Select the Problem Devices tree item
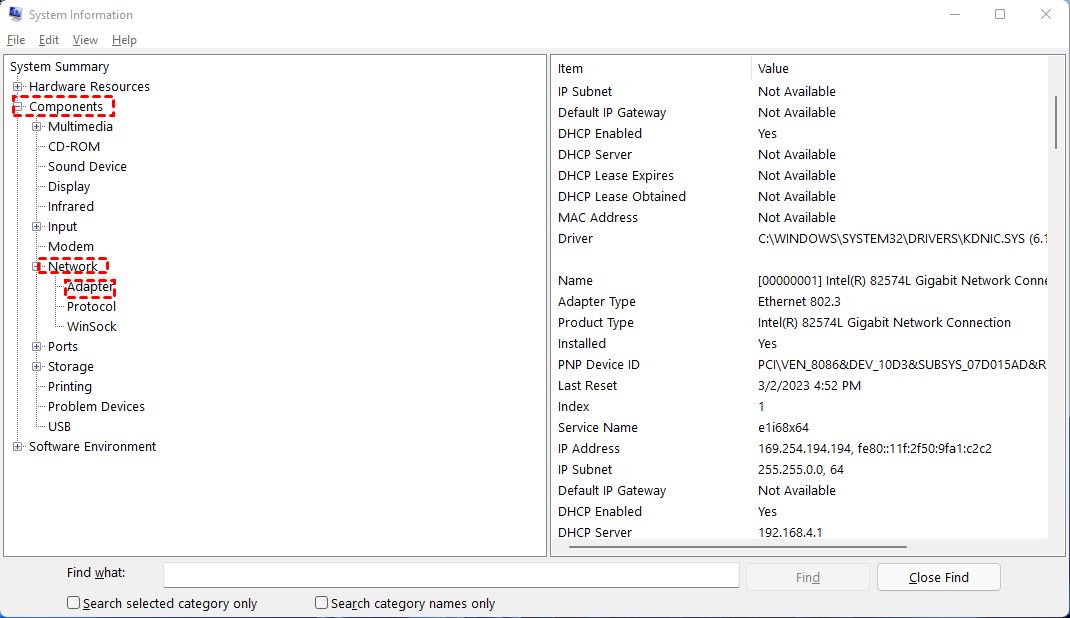 [x=96, y=407]
